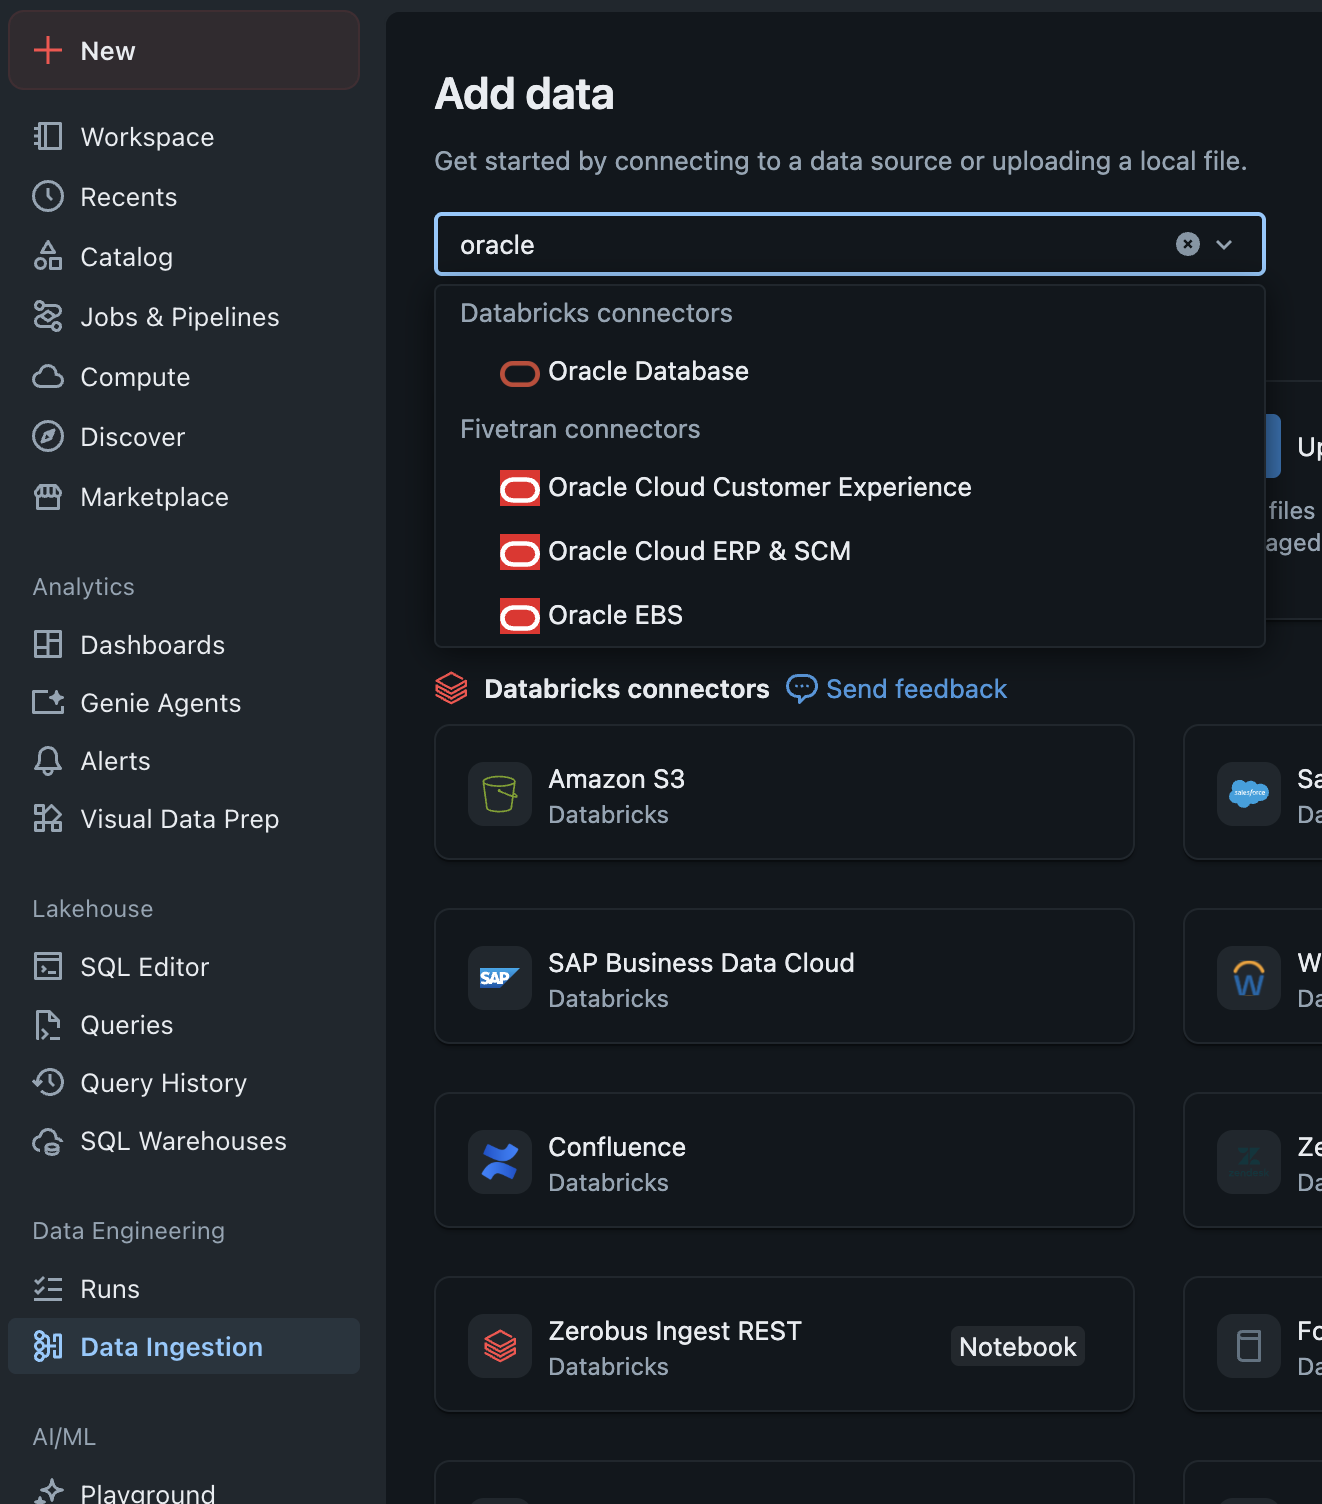This screenshot has width=1322, height=1504.
Task: Click the Discover compass icon
Action: [x=48, y=436]
